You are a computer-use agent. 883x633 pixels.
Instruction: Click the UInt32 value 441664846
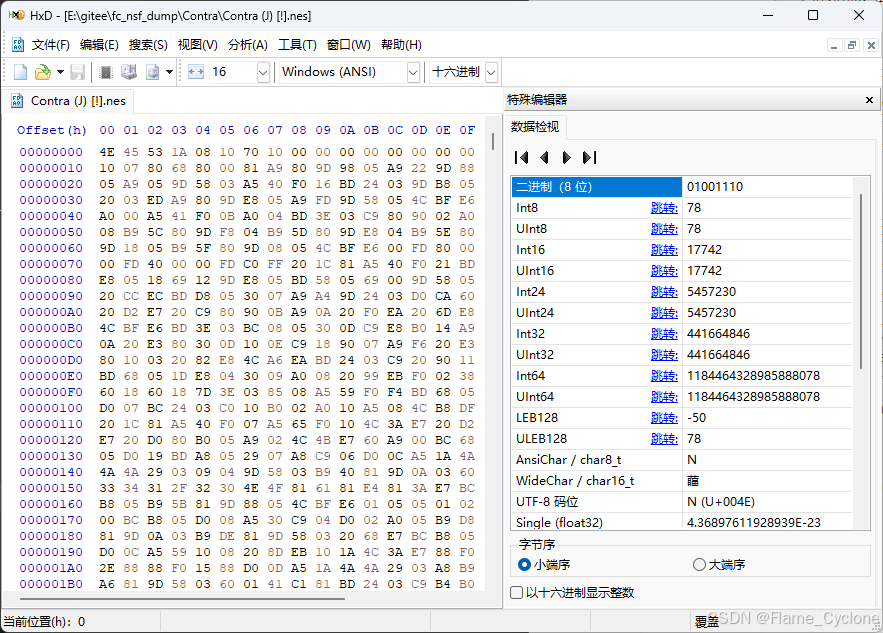(x=719, y=355)
